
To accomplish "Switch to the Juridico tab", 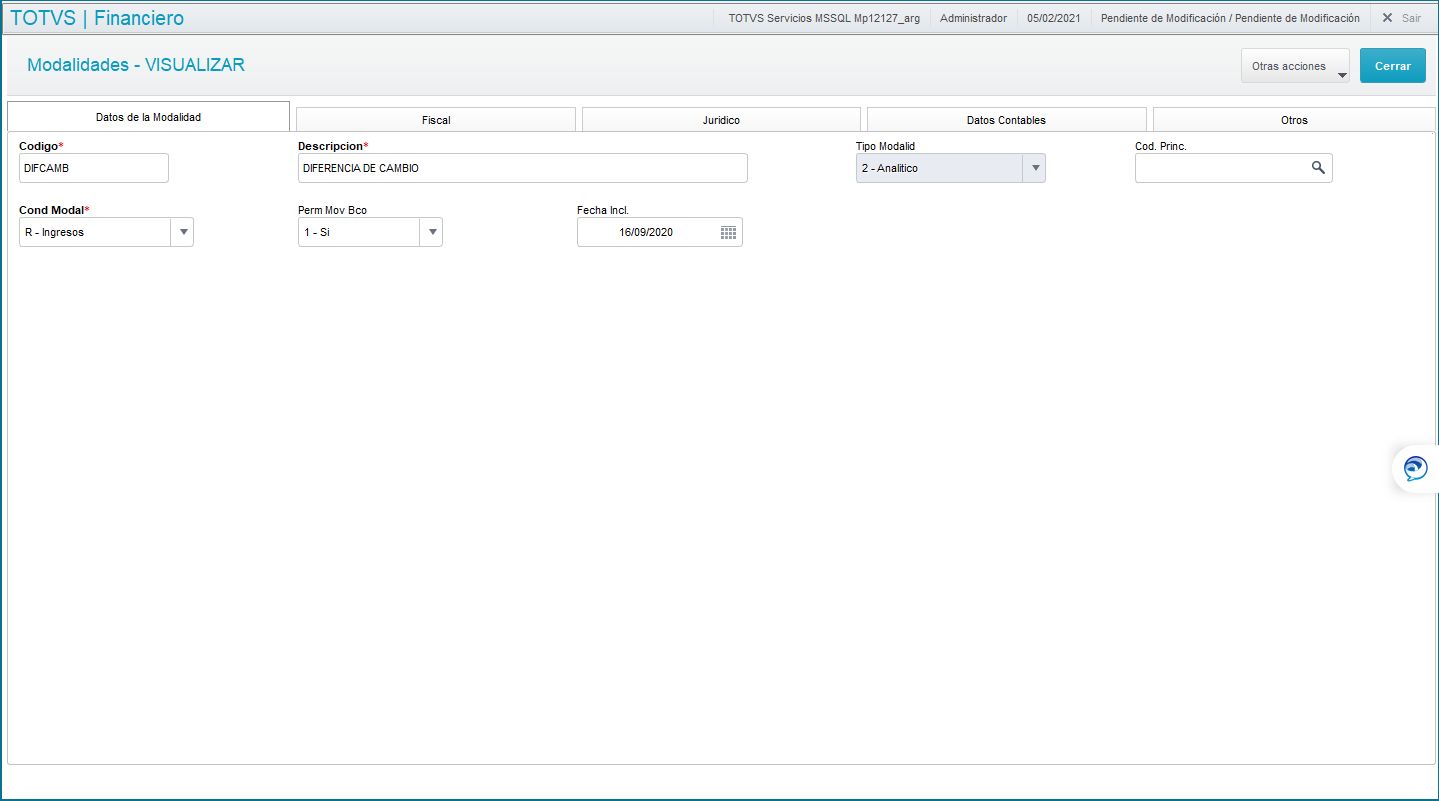I will [x=721, y=120].
